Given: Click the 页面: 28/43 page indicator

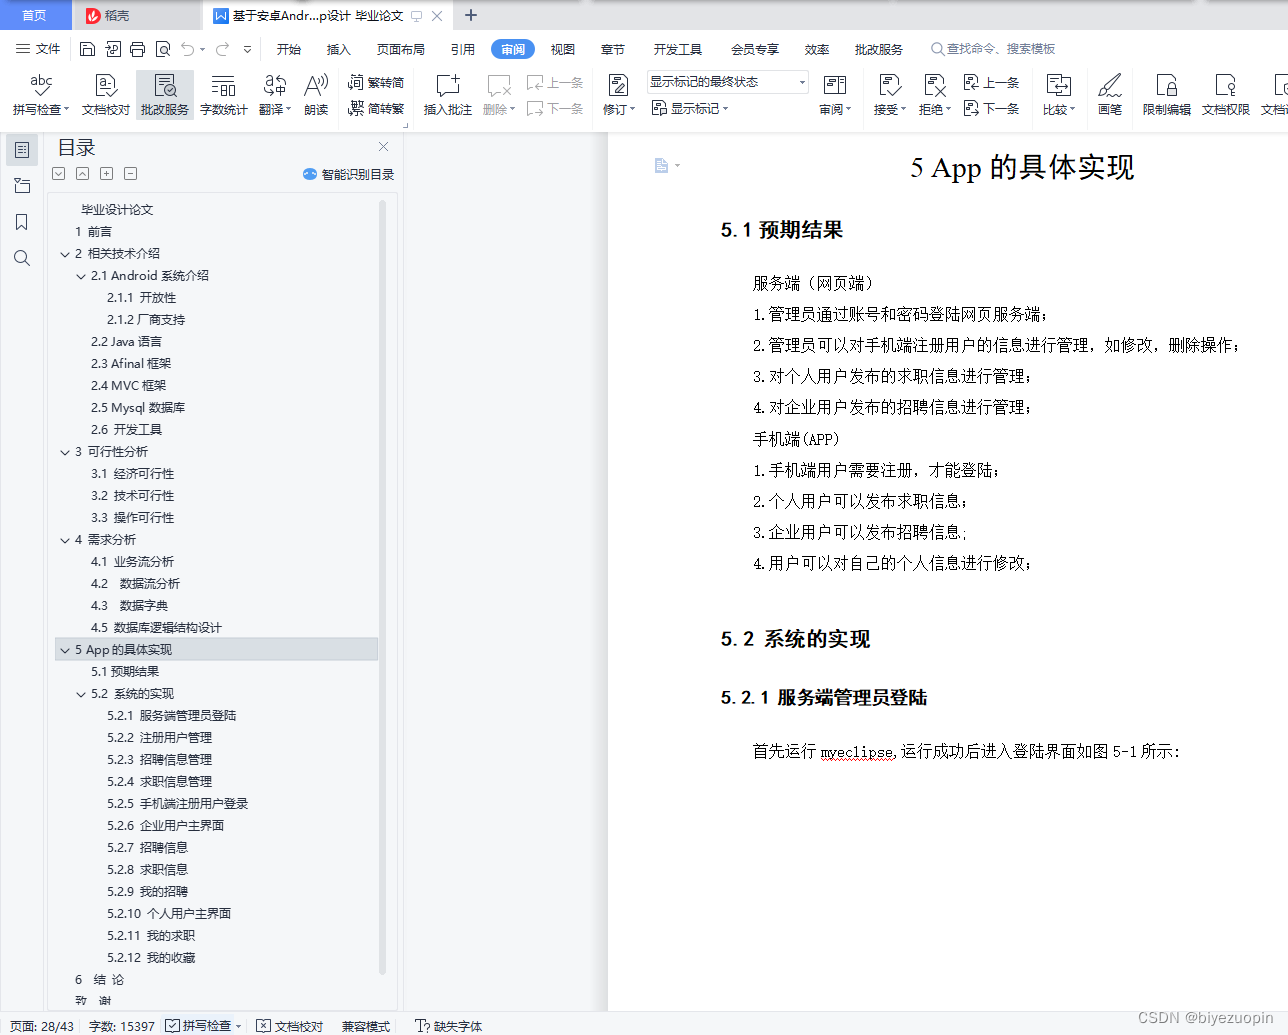Looking at the screenshot, I should [42, 1026].
